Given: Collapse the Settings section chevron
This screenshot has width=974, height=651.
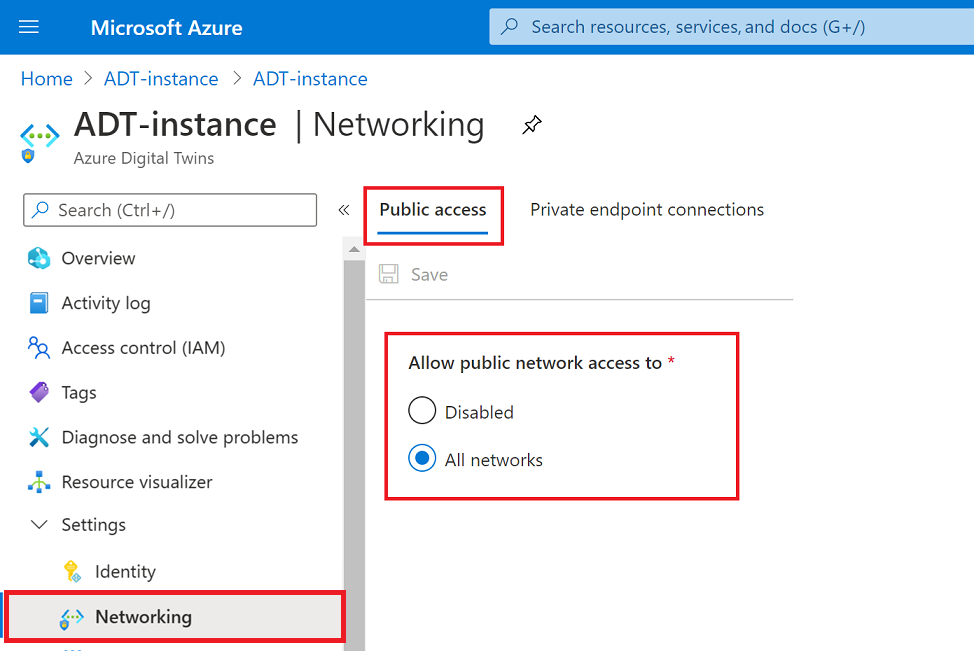Looking at the screenshot, I should (x=39, y=524).
